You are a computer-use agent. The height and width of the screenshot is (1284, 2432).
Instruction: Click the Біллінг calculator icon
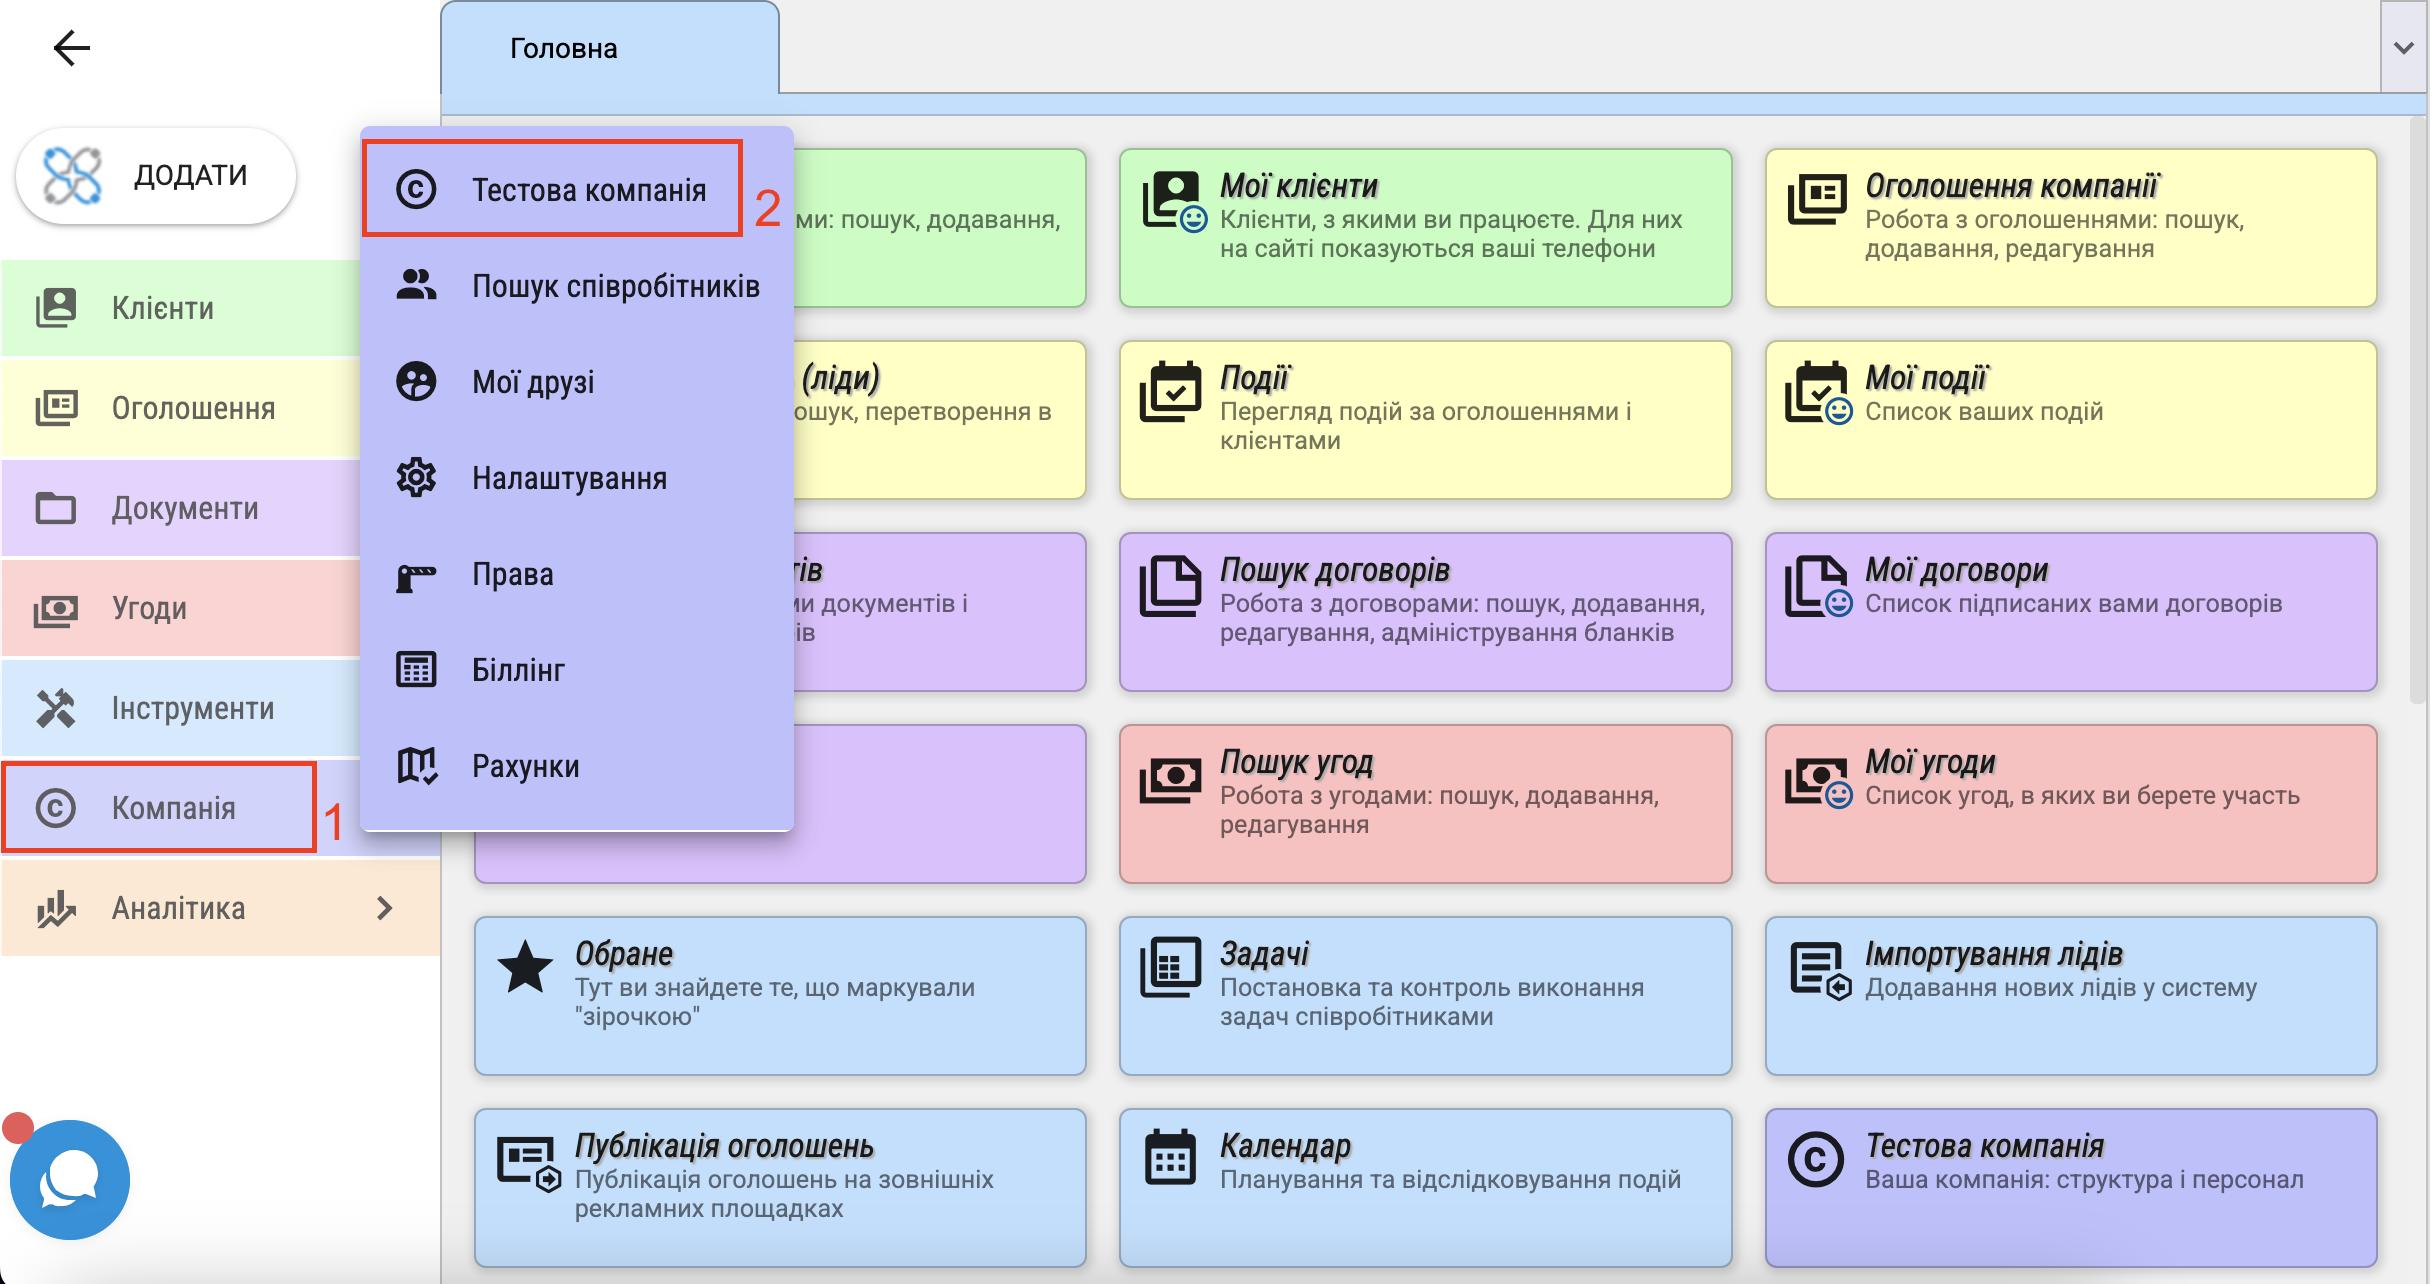click(x=416, y=670)
